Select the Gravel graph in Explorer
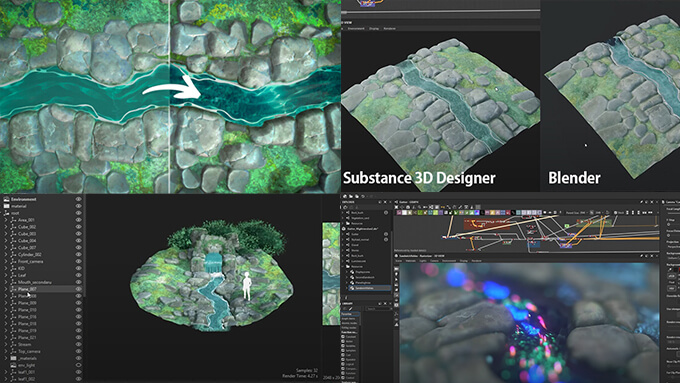680x383 pixels. [355, 245]
